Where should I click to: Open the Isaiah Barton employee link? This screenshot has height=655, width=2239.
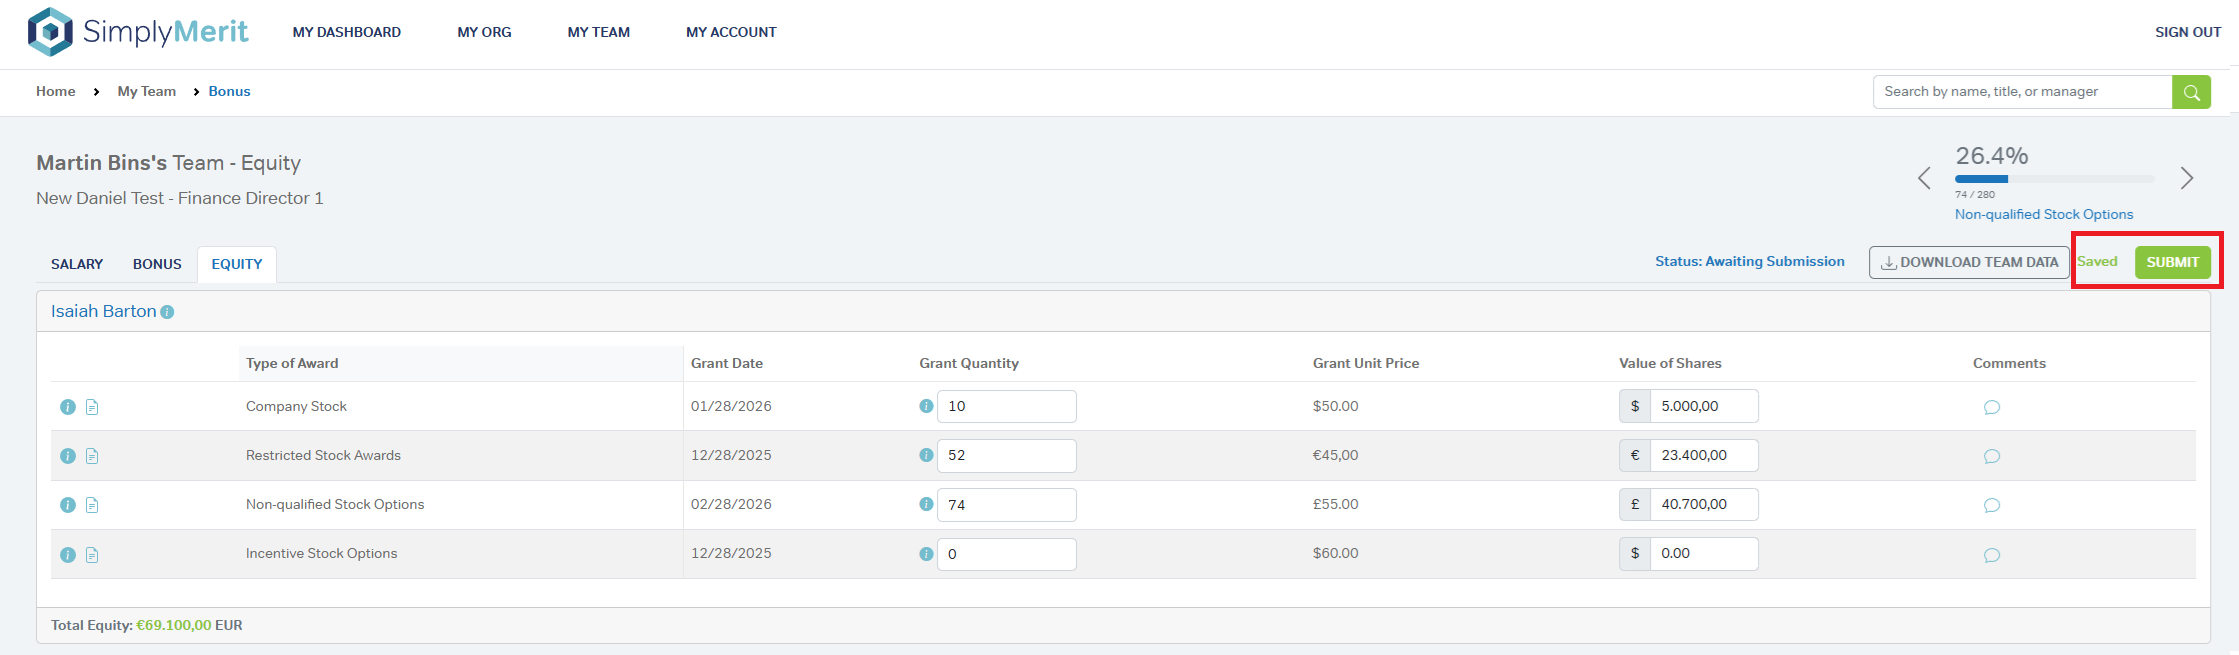103,311
